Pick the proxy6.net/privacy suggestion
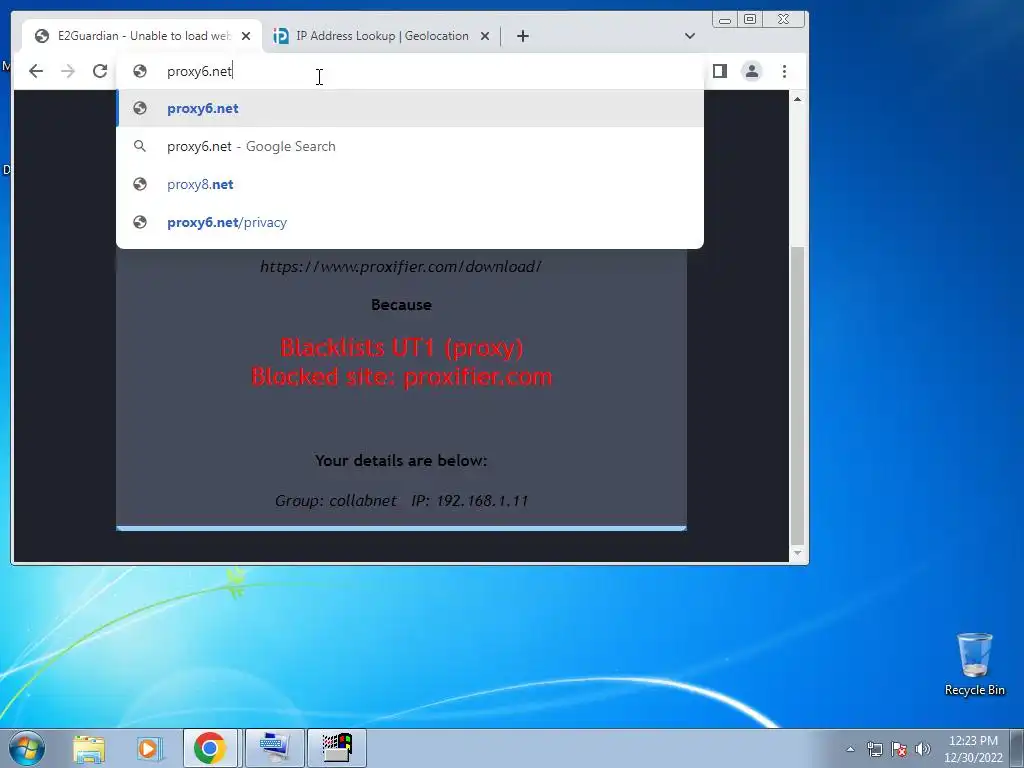The width and height of the screenshot is (1024, 768). [x=409, y=222]
